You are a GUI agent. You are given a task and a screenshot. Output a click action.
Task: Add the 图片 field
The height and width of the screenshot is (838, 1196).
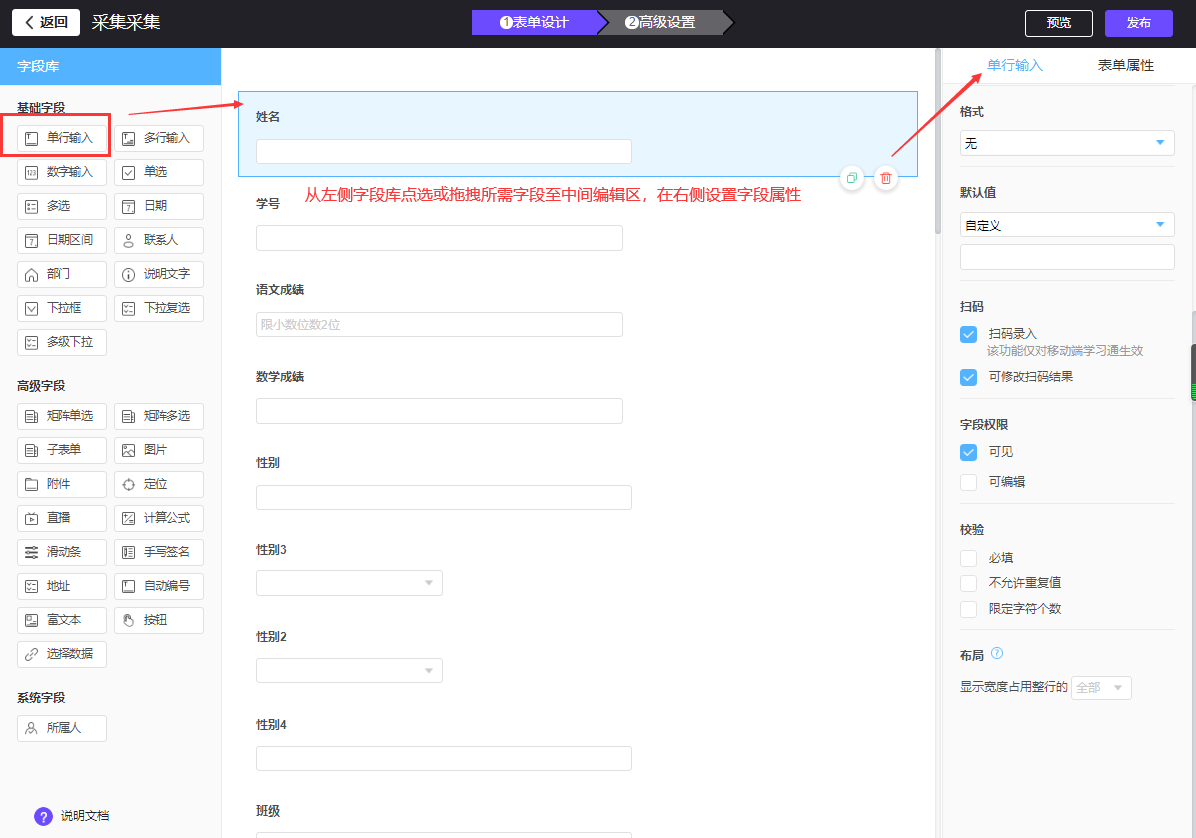[x=159, y=450]
